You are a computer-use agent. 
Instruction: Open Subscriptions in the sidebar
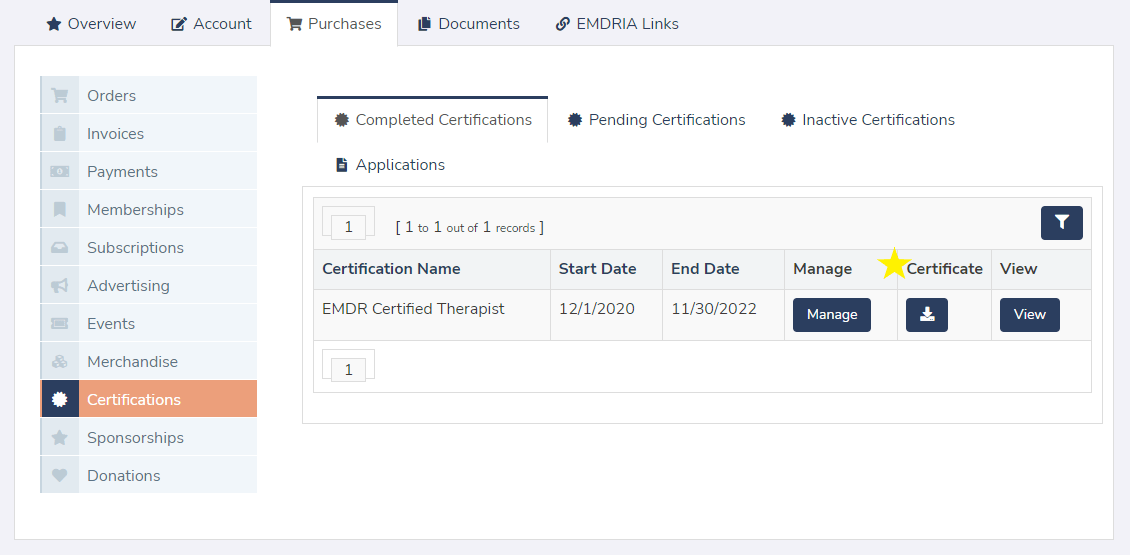point(148,247)
